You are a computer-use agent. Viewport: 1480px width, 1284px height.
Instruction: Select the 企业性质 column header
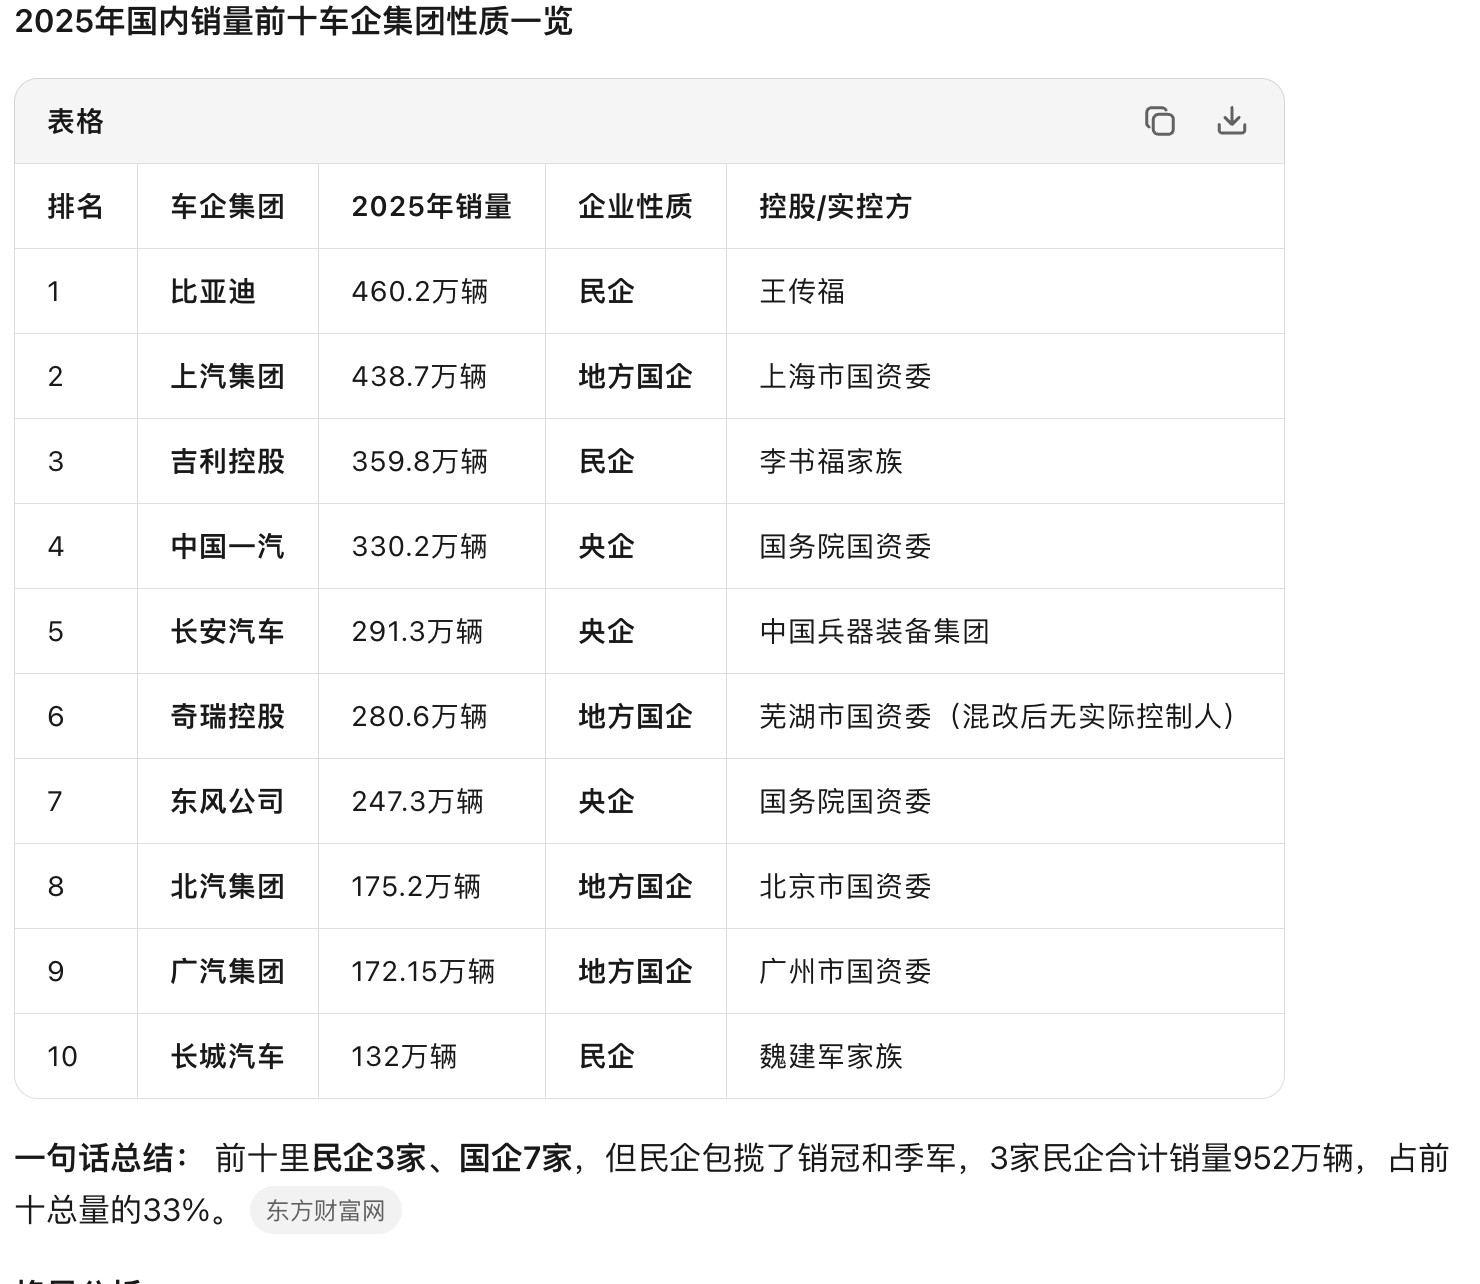(x=636, y=206)
